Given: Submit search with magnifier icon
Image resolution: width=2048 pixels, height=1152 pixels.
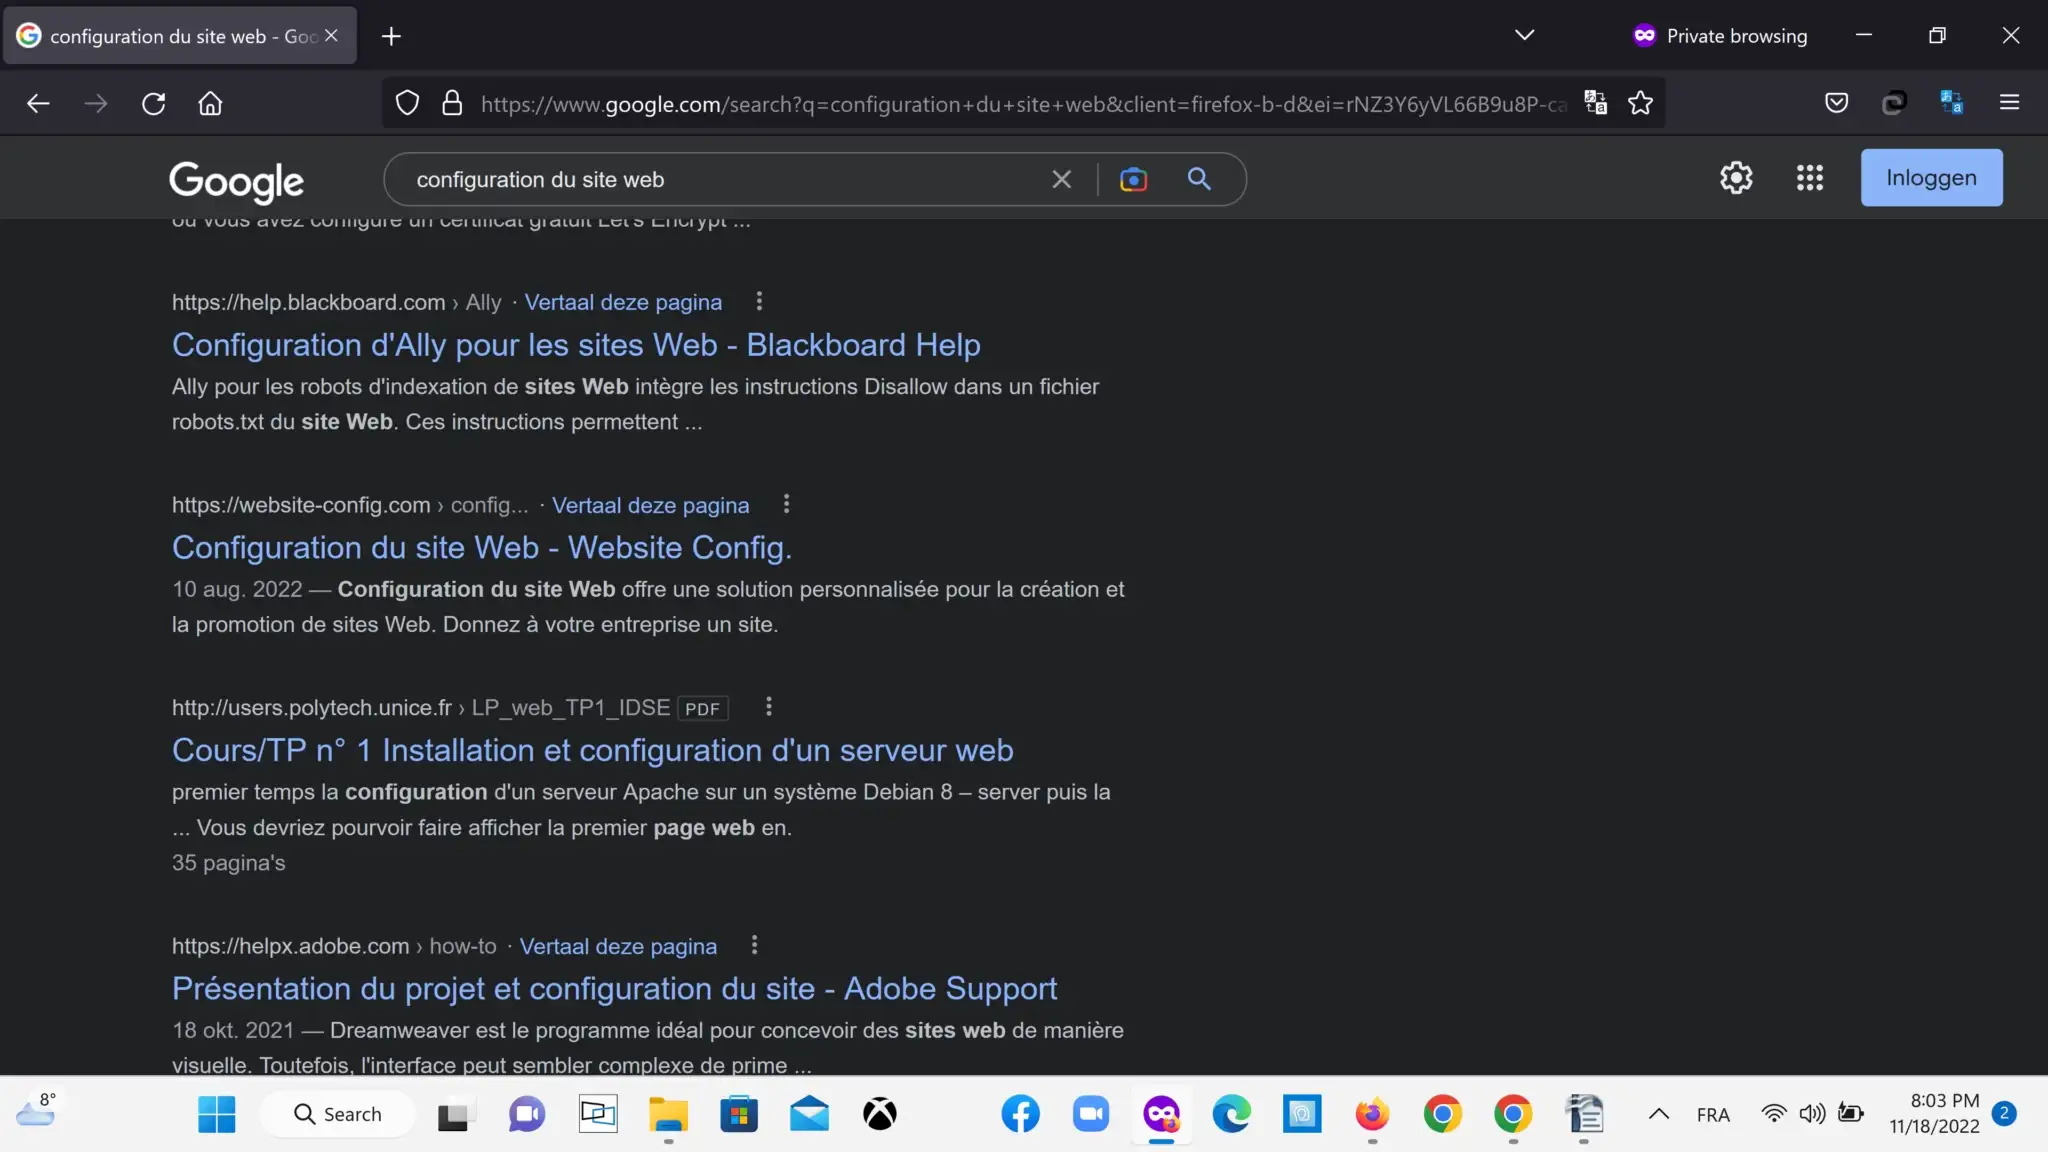Looking at the screenshot, I should [x=1199, y=179].
